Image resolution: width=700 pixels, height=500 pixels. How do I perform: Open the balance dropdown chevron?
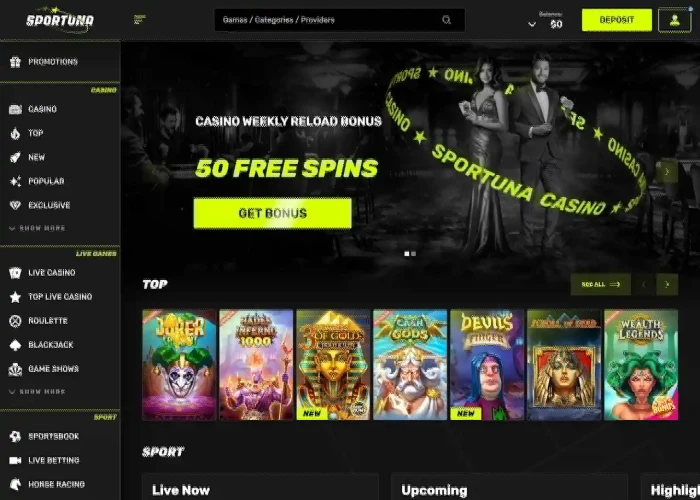point(532,24)
